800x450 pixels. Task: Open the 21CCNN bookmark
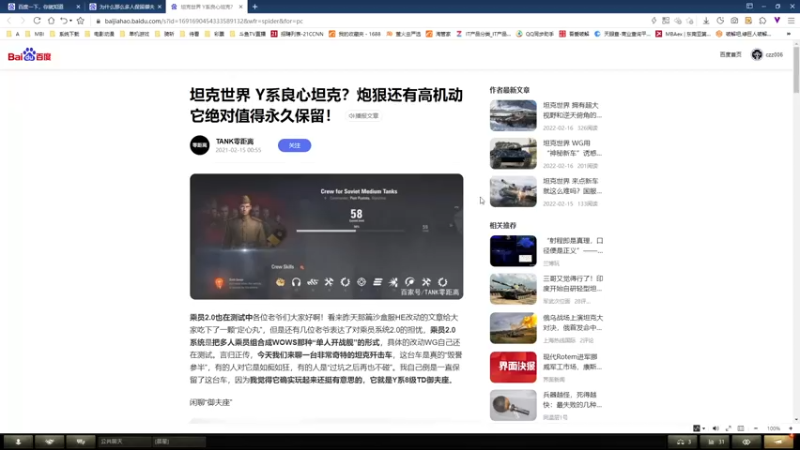[297, 34]
